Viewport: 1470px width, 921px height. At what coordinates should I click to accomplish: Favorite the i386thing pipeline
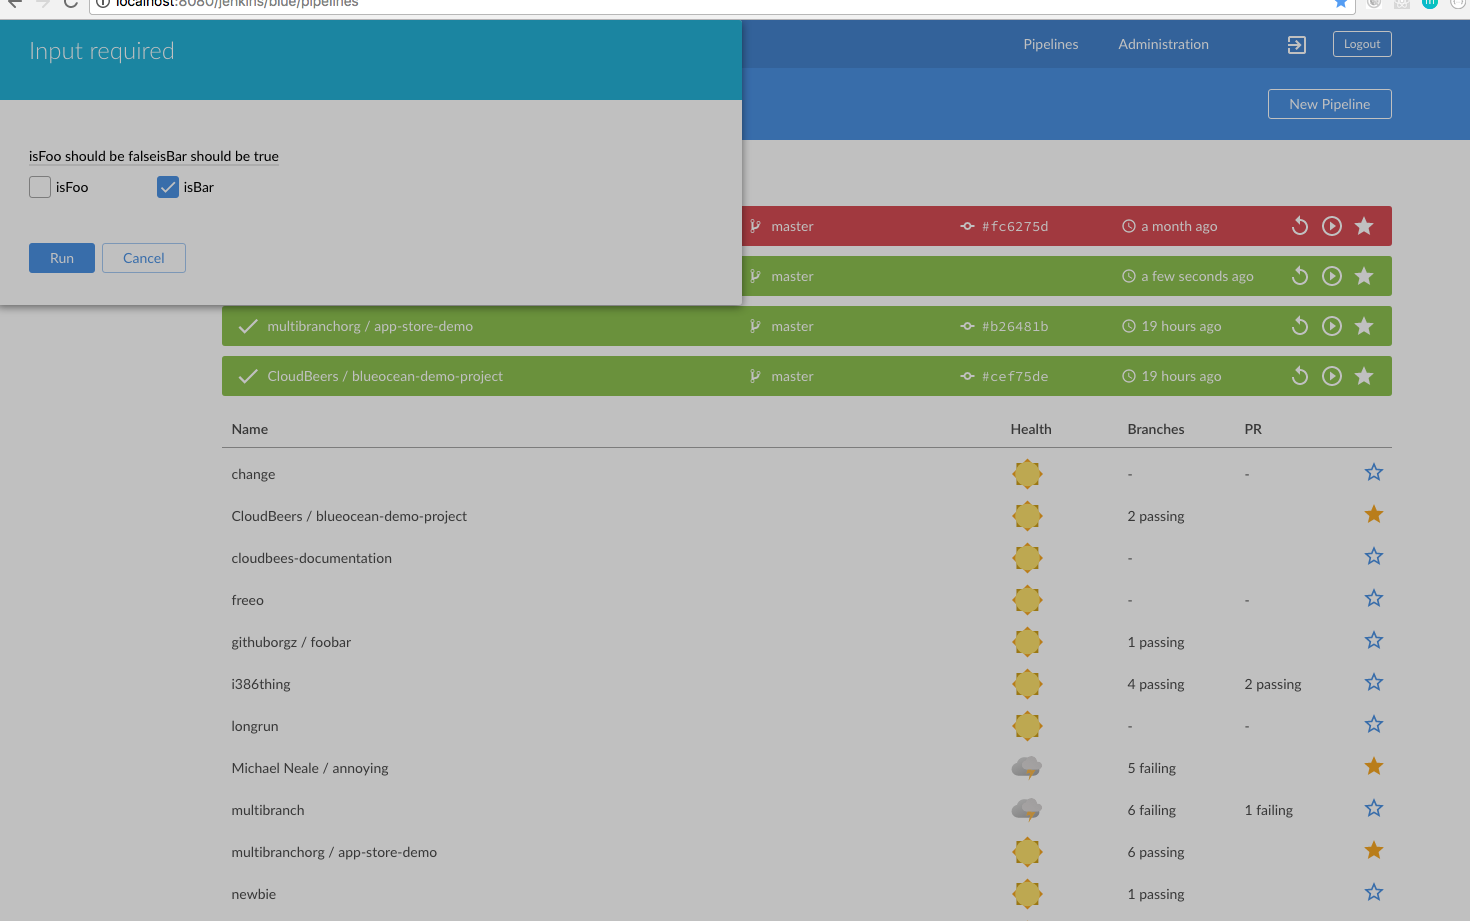(x=1374, y=682)
